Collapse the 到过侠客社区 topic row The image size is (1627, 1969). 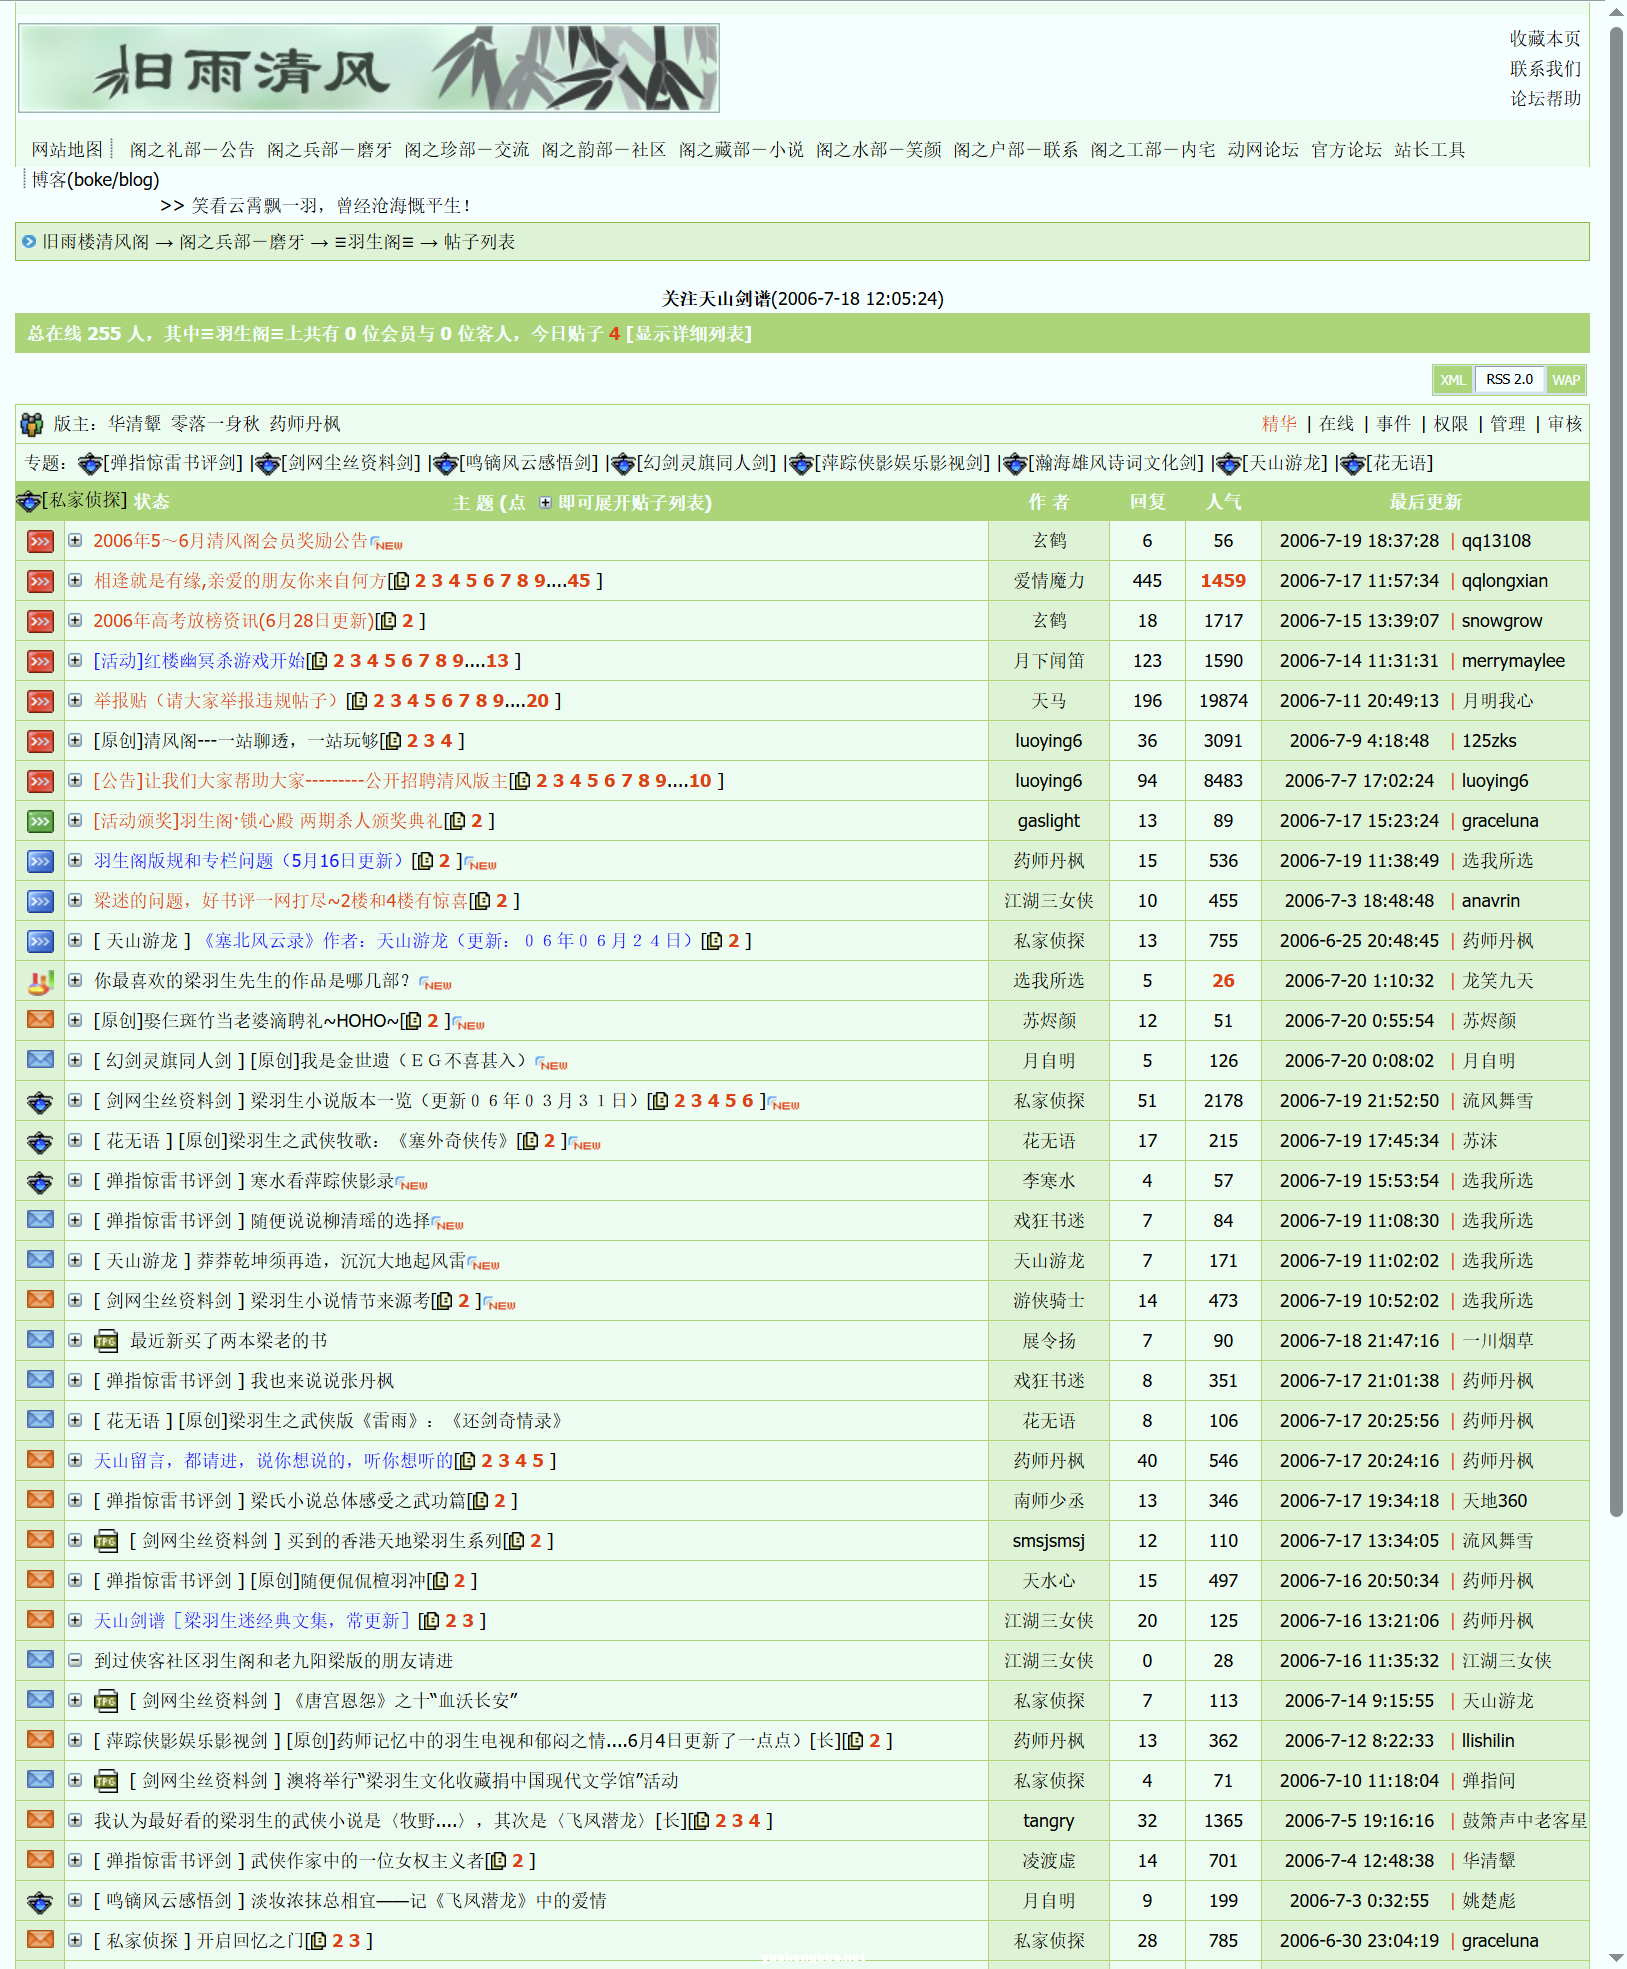(75, 1660)
